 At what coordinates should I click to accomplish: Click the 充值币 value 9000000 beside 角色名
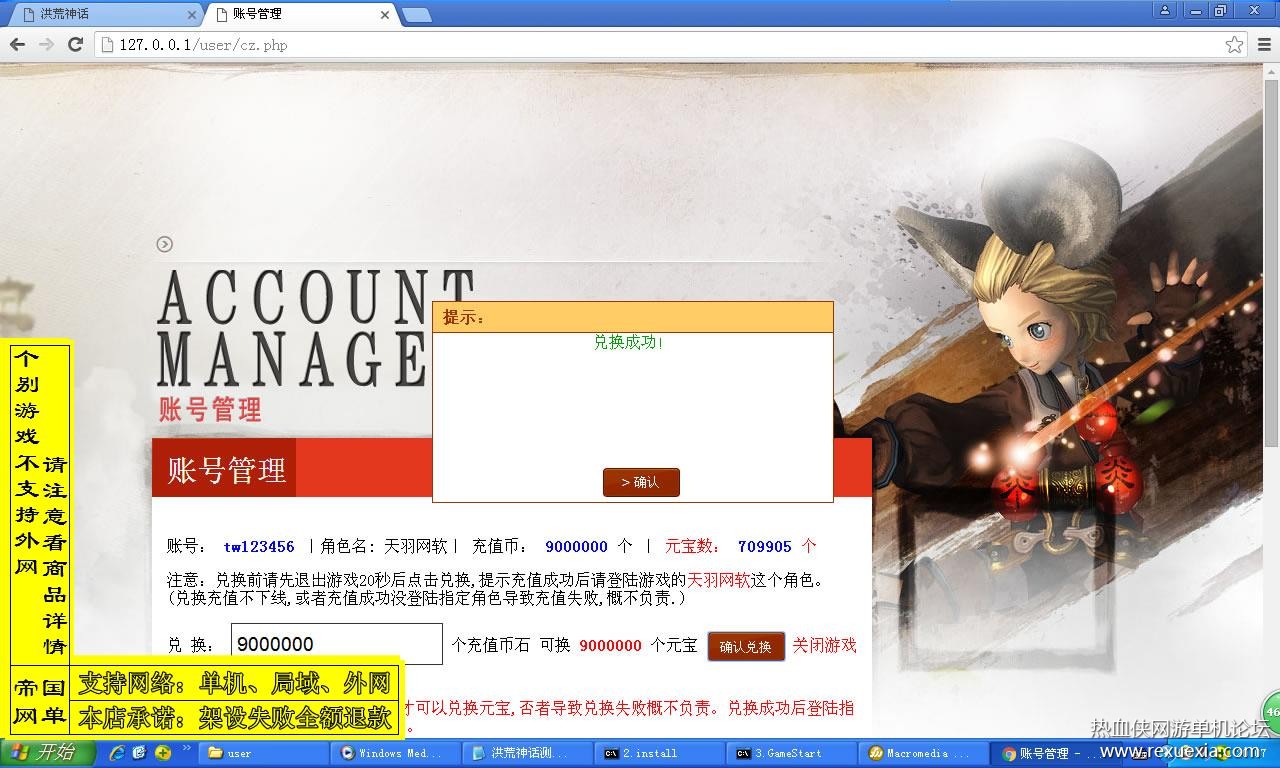pyautogui.click(x=576, y=546)
